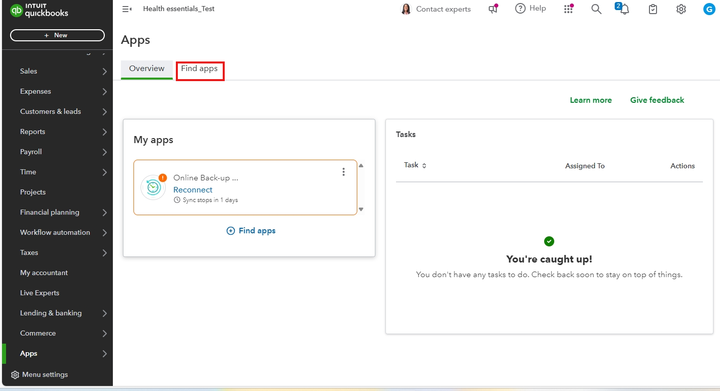Open the apps grid launcher icon
This screenshot has height=391, width=720.
[568, 9]
